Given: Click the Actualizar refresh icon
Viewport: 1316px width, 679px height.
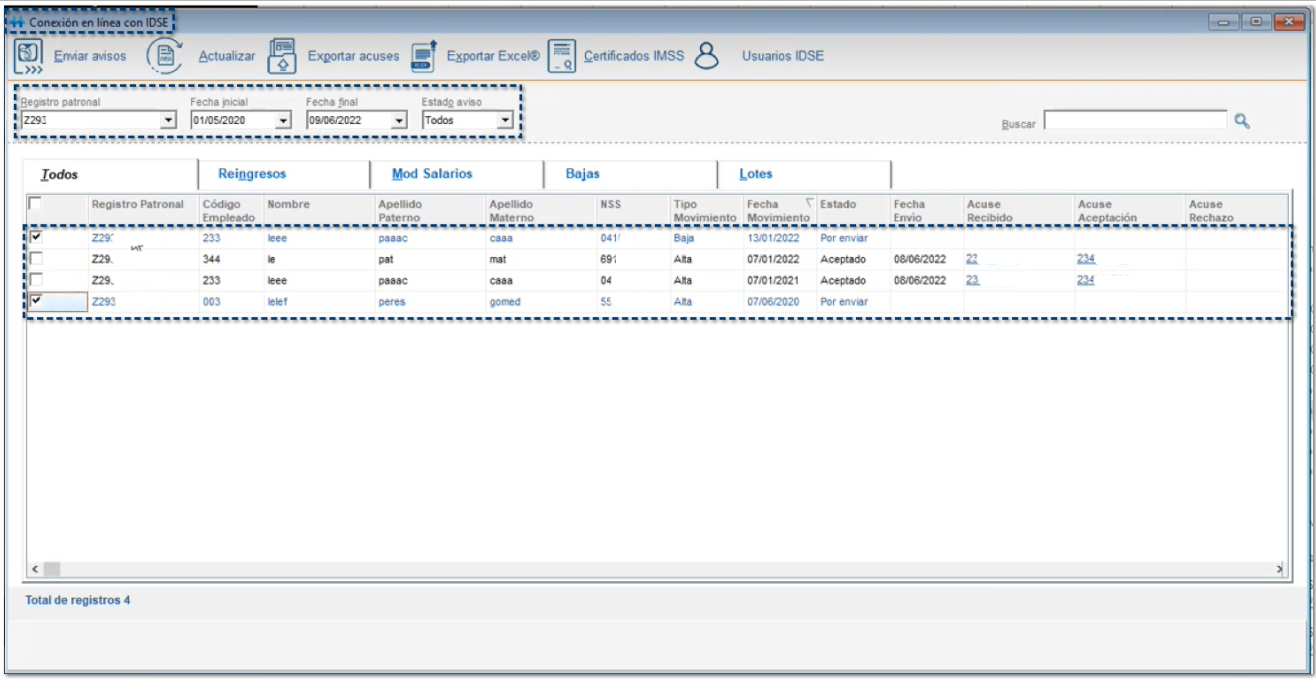Looking at the screenshot, I should pos(165,57).
